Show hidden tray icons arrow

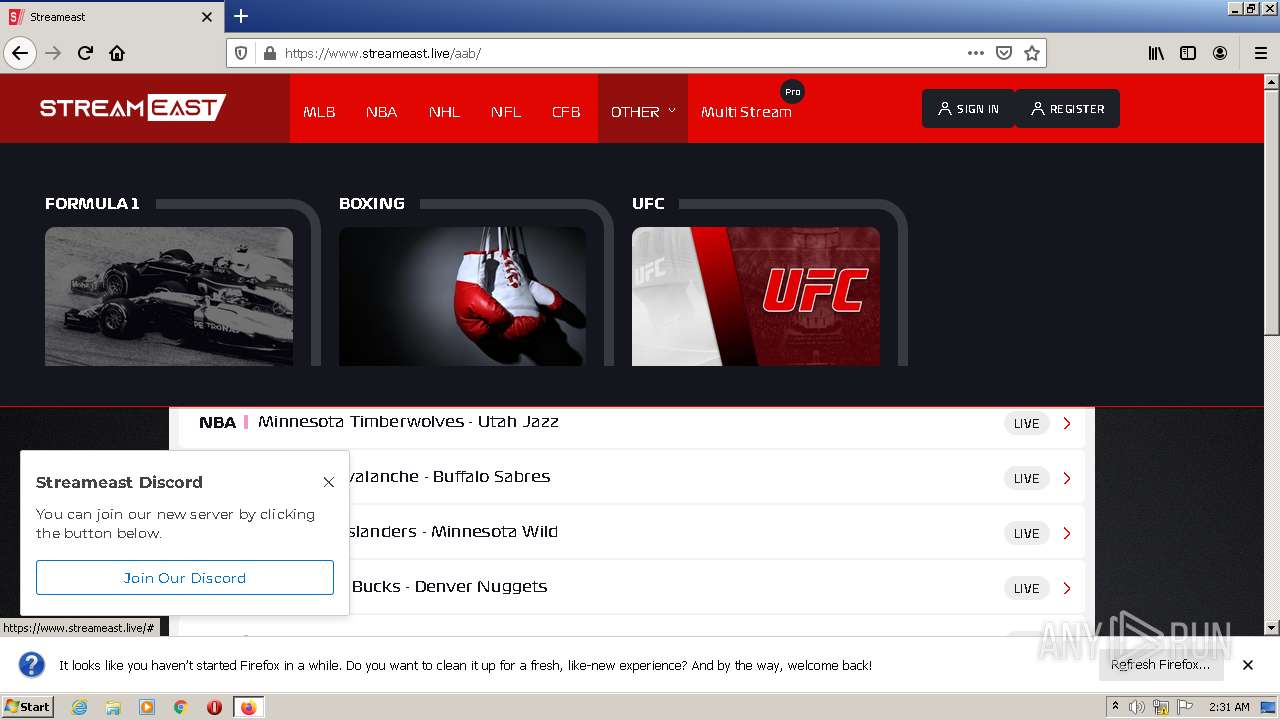click(1115, 707)
